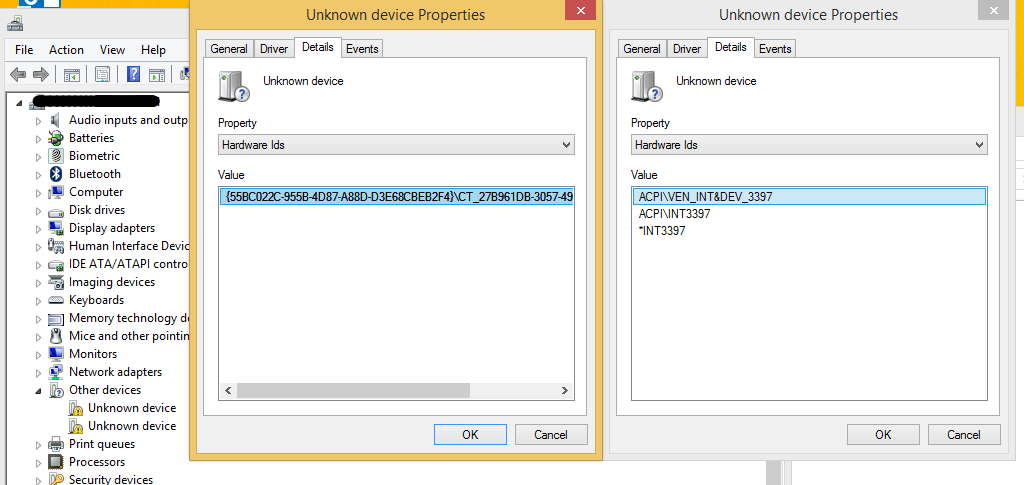Select the Batteries category in the tree
This screenshot has width=1024, height=485.
(91, 138)
